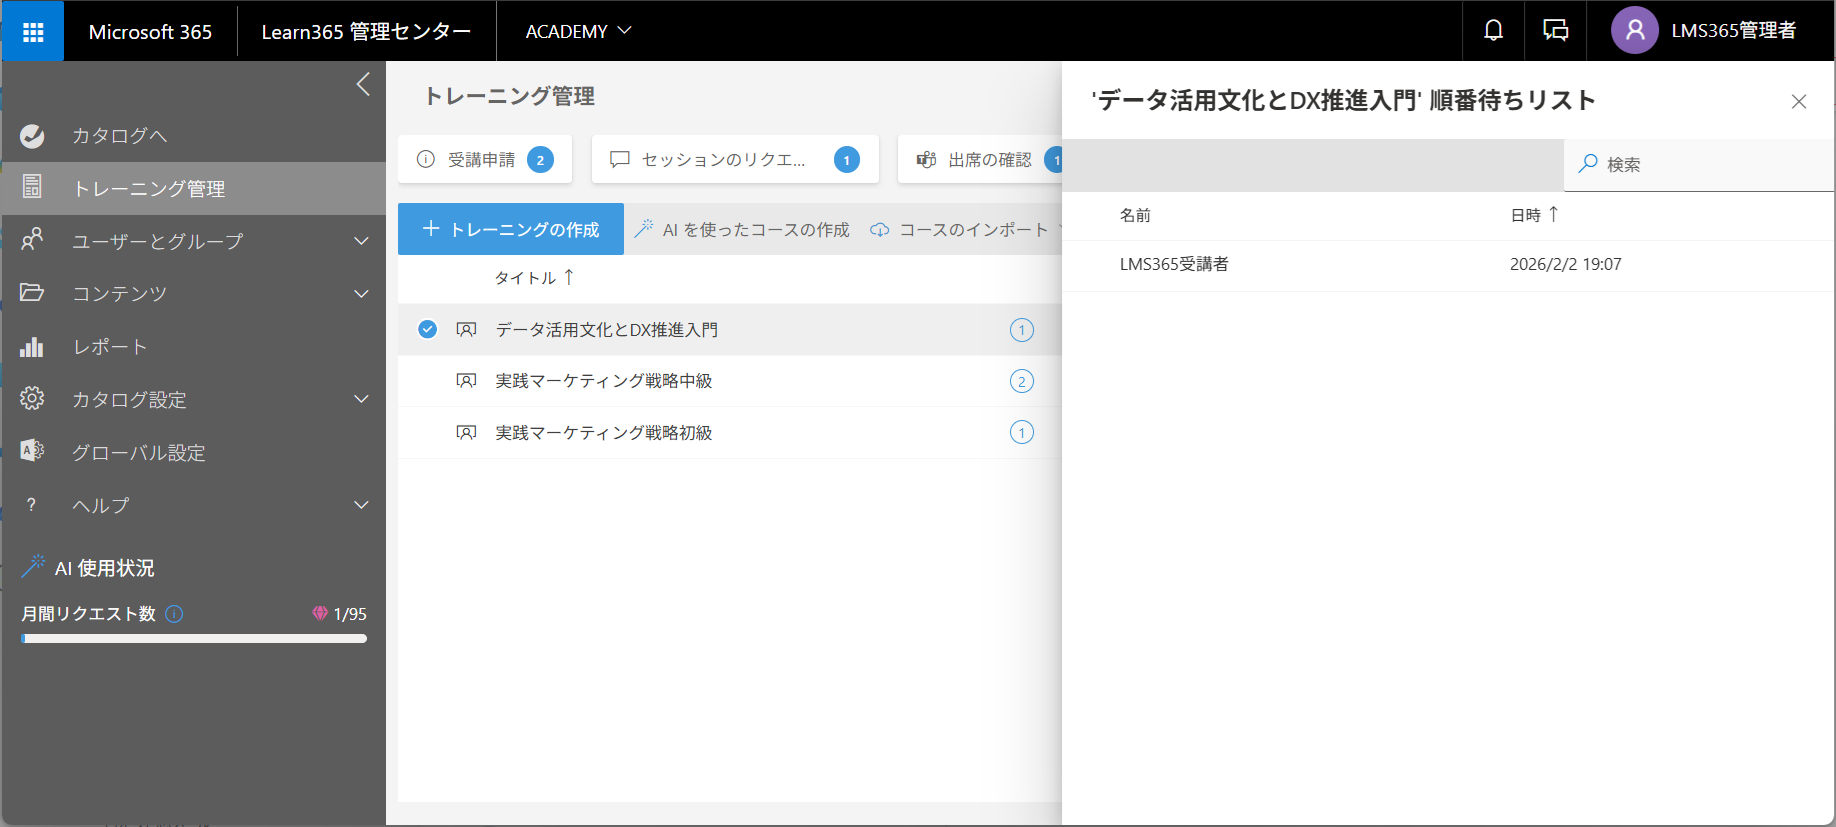This screenshot has width=1836, height=827.
Task: Deselect the データ活用文化とDX推進入門 row checkbox
Action: point(427,329)
